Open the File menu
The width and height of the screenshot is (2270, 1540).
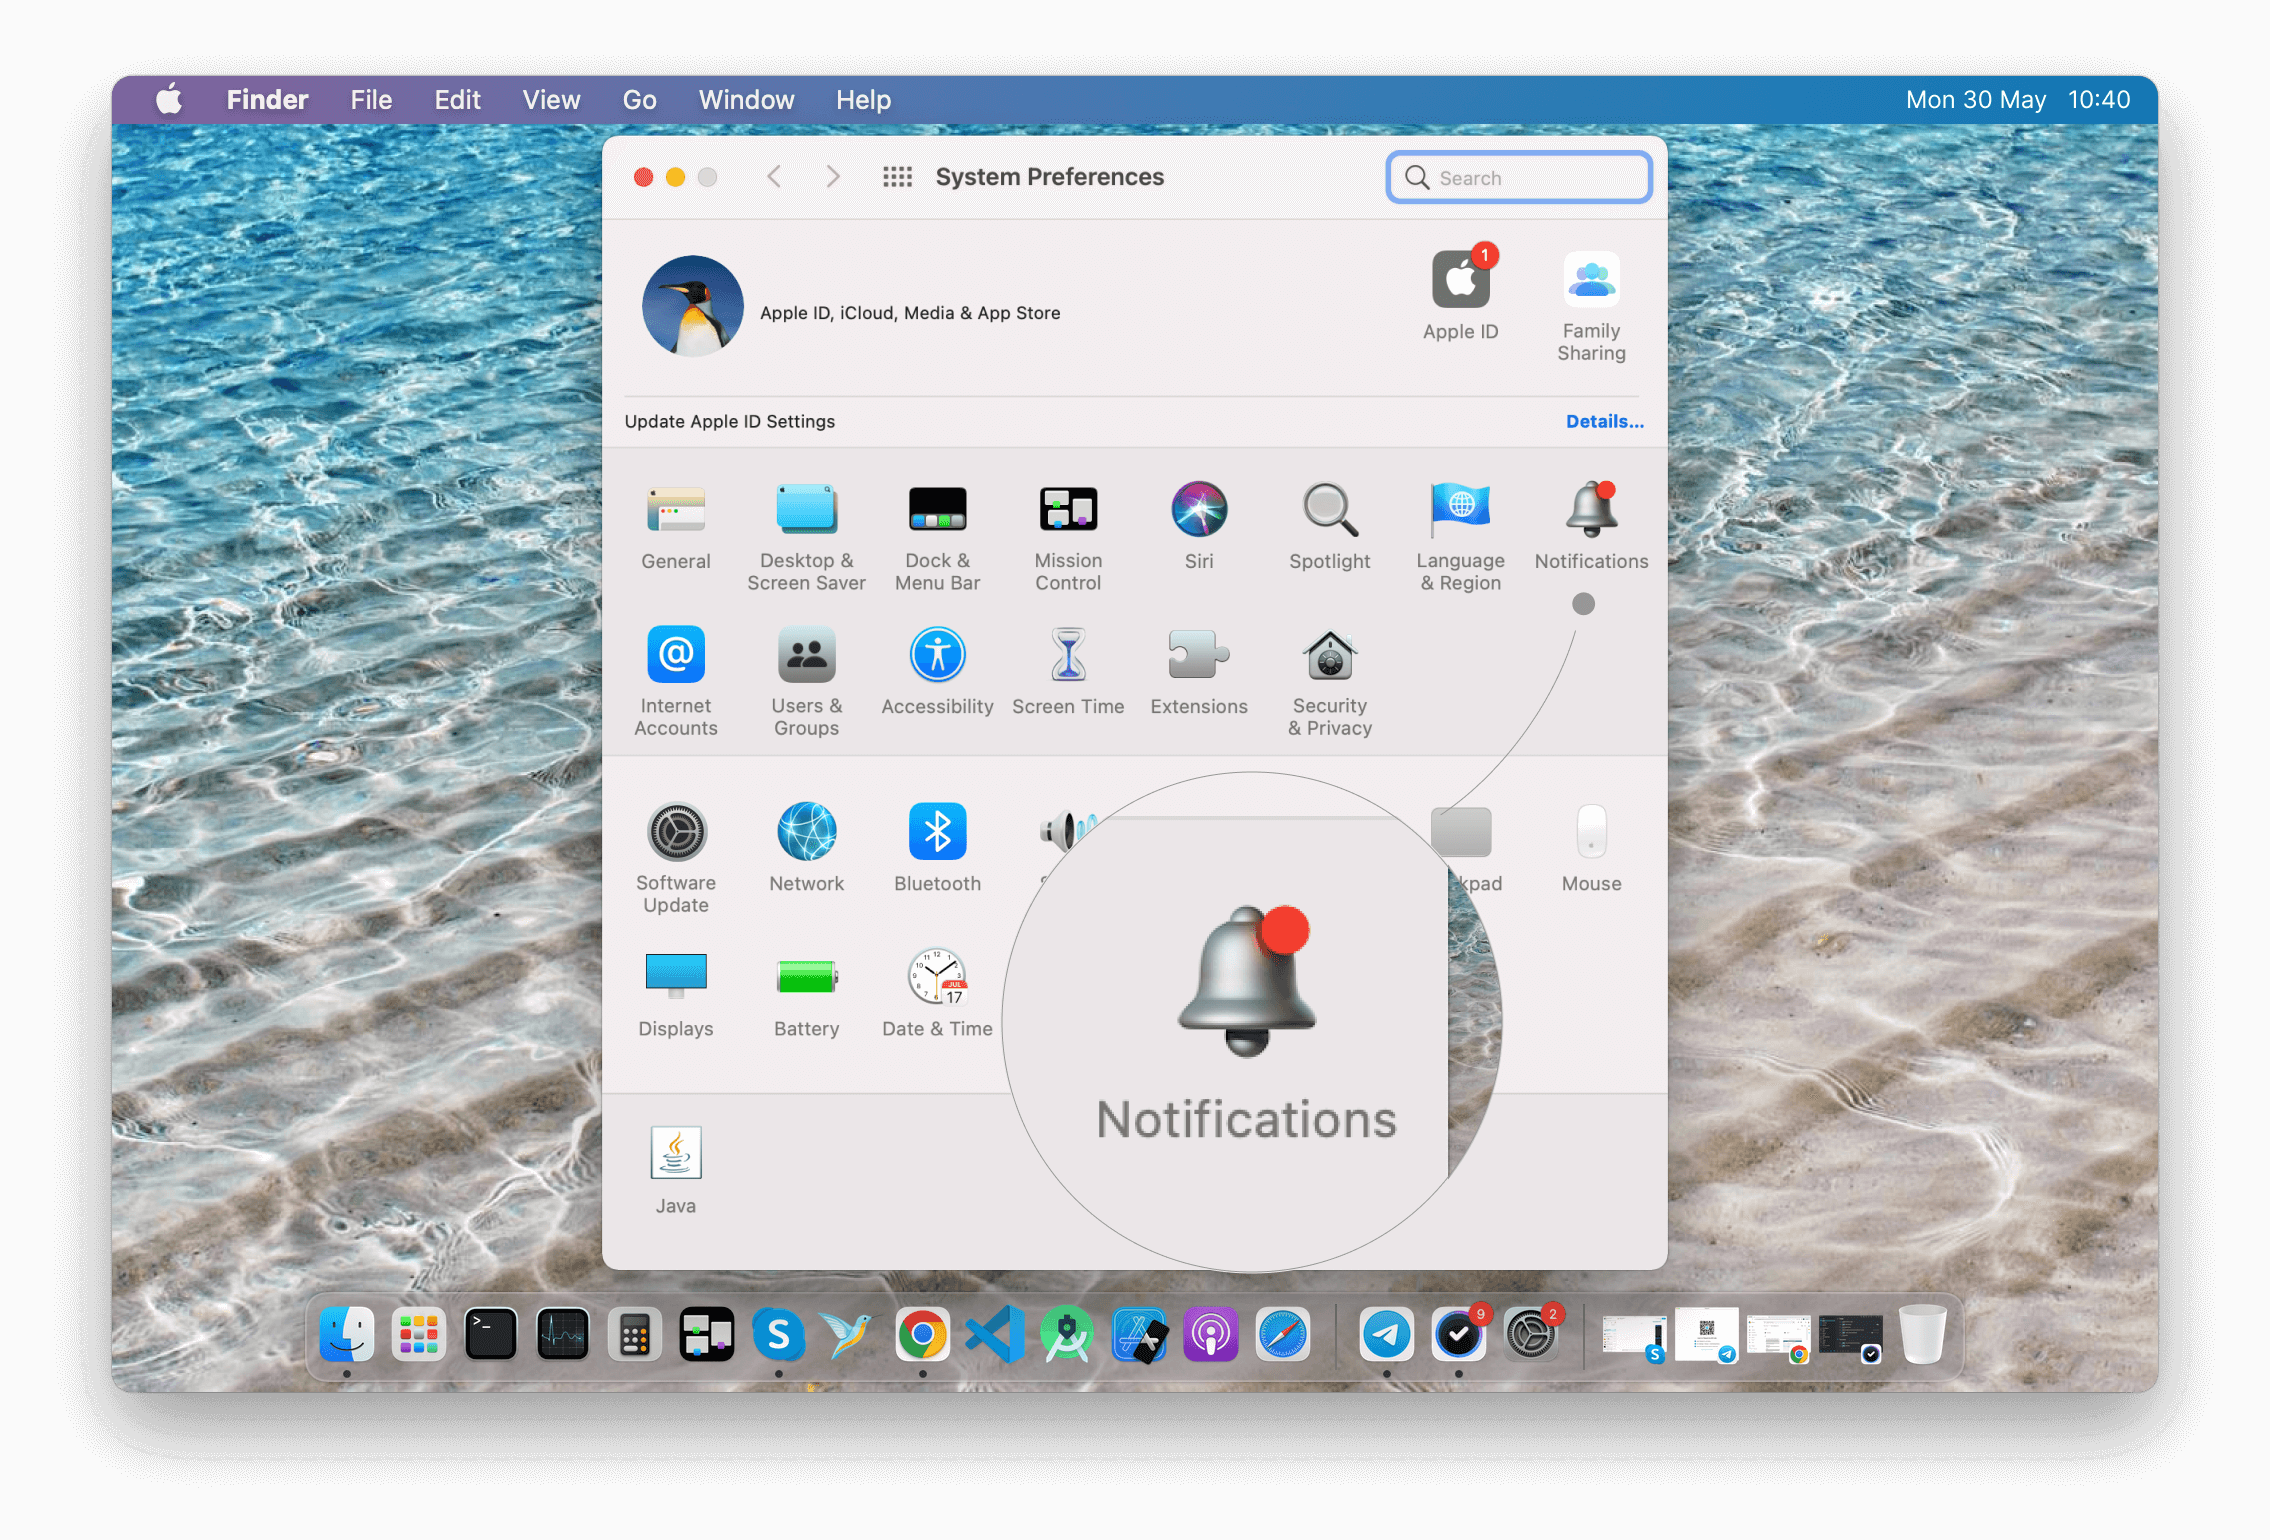(x=371, y=100)
